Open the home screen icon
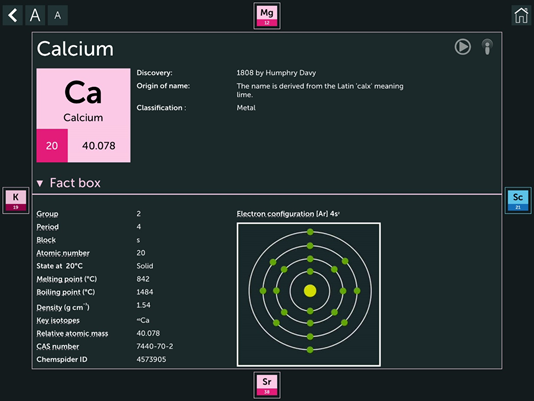The image size is (534, 401). click(x=521, y=15)
